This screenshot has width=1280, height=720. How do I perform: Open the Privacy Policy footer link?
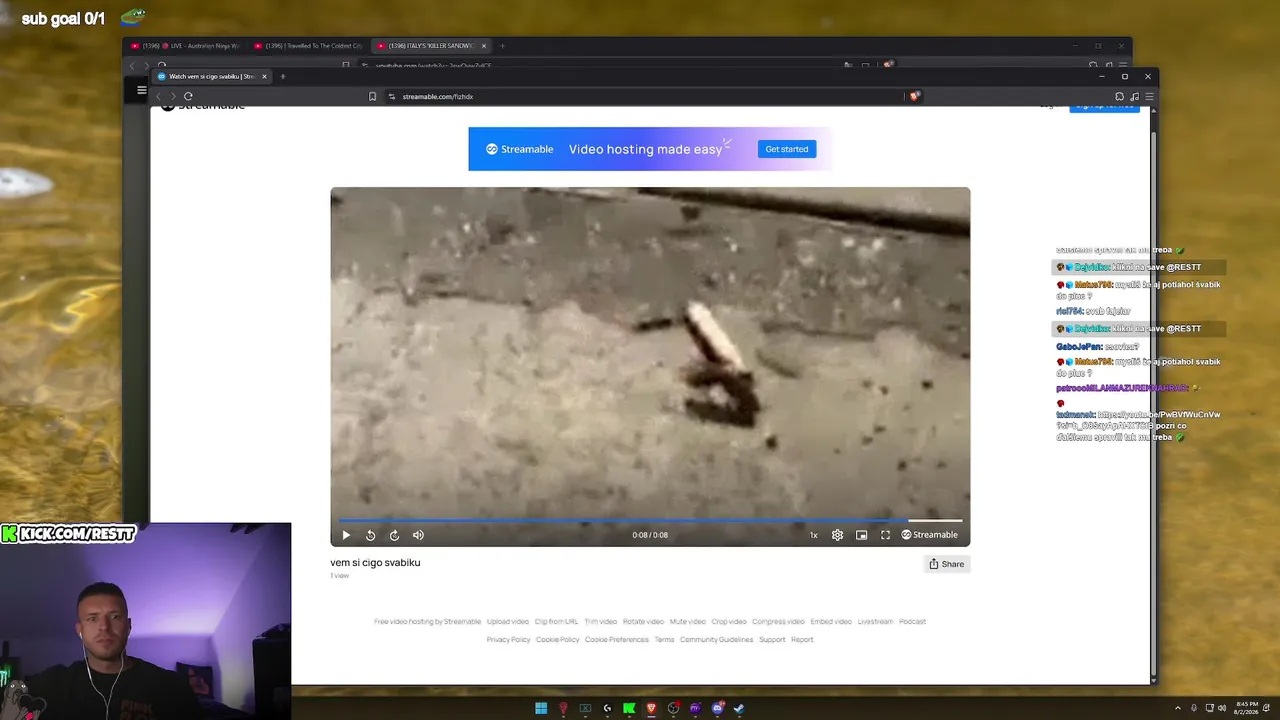508,640
